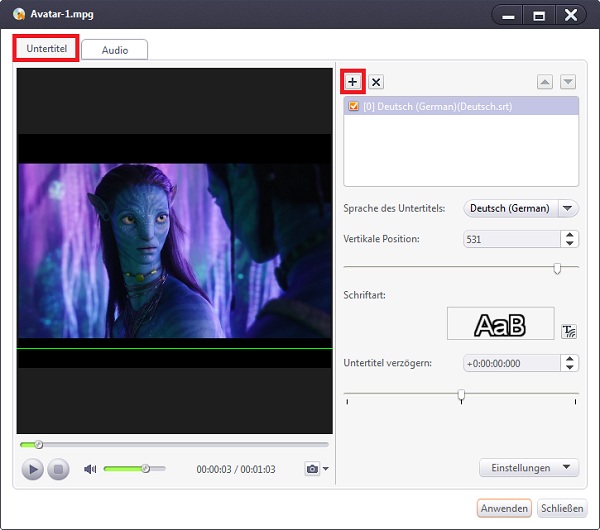The height and width of the screenshot is (530, 600).
Task: Click the Vertikale Position input field
Action: click(512, 239)
